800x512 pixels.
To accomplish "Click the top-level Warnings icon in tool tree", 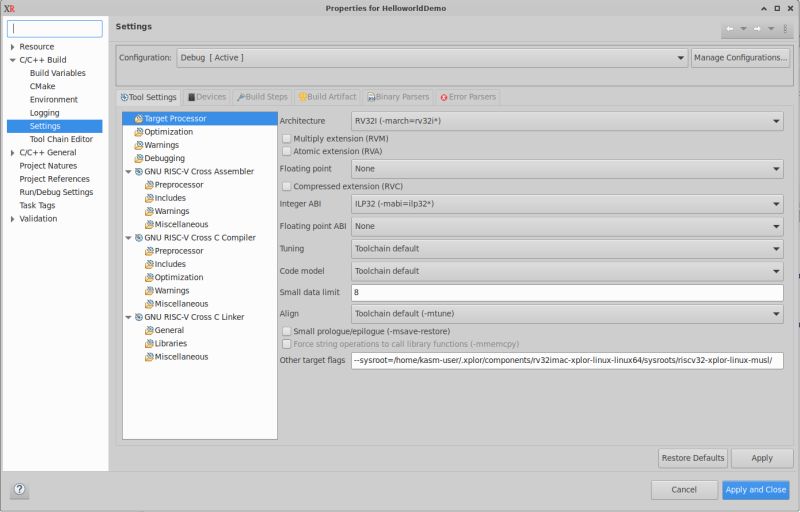I will 138,145.
